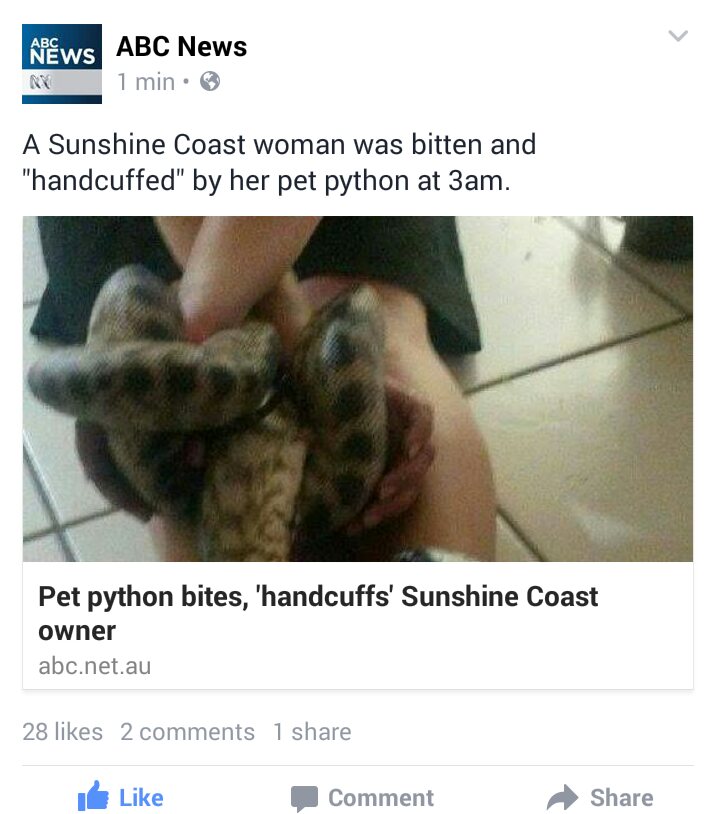The height and width of the screenshot is (814, 716).
Task: Click the small ABC logo in profile picture
Action: 40,82
